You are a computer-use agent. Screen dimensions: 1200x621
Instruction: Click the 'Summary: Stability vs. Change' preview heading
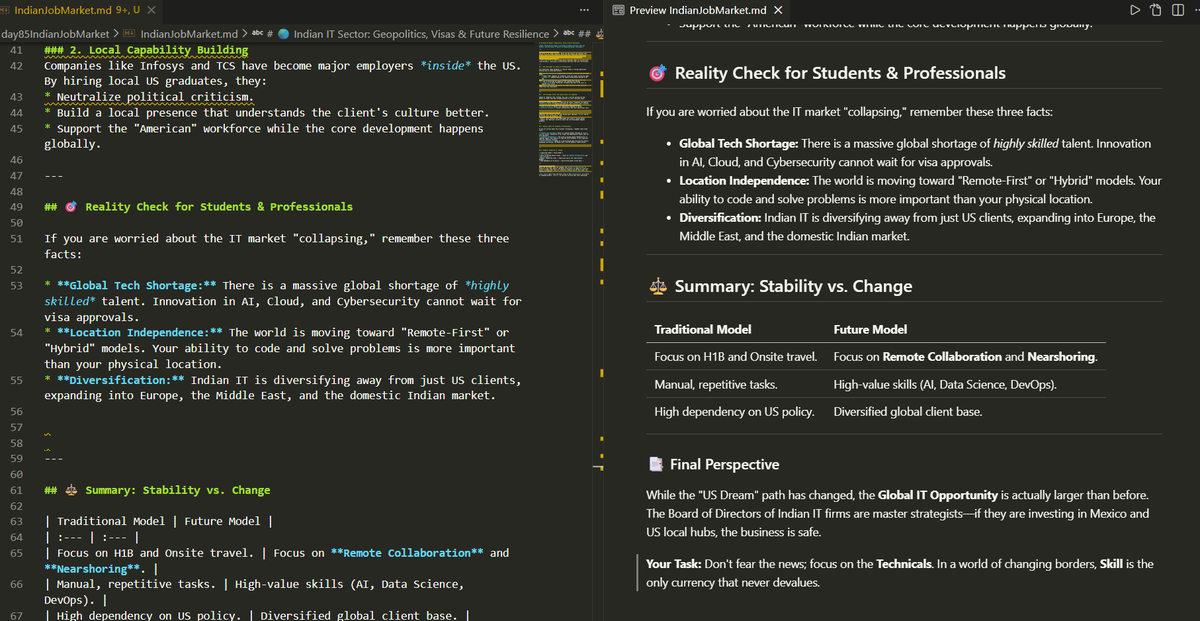coord(793,286)
